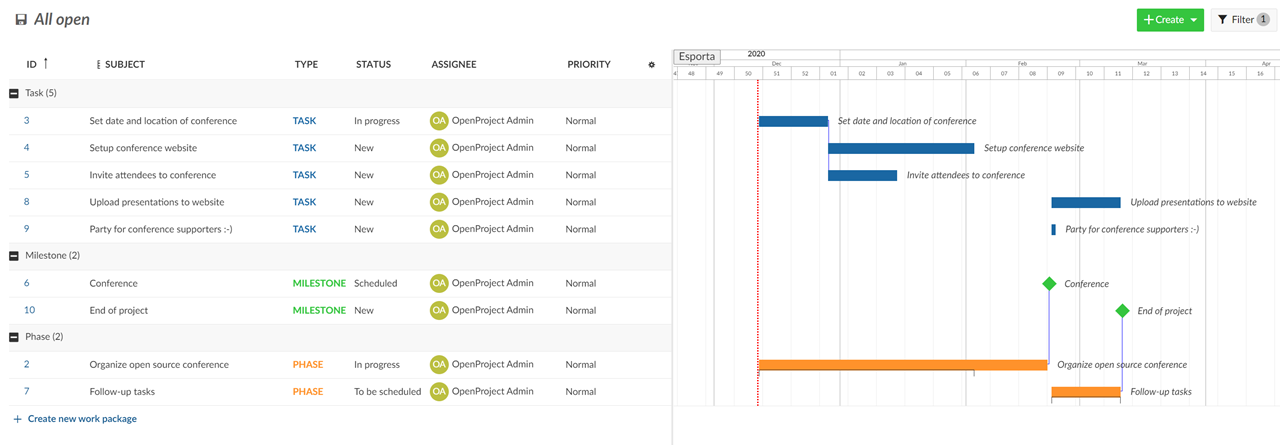The image size is (1280, 445).
Task: Collapse the Milestone (2) group
Action: 14,256
